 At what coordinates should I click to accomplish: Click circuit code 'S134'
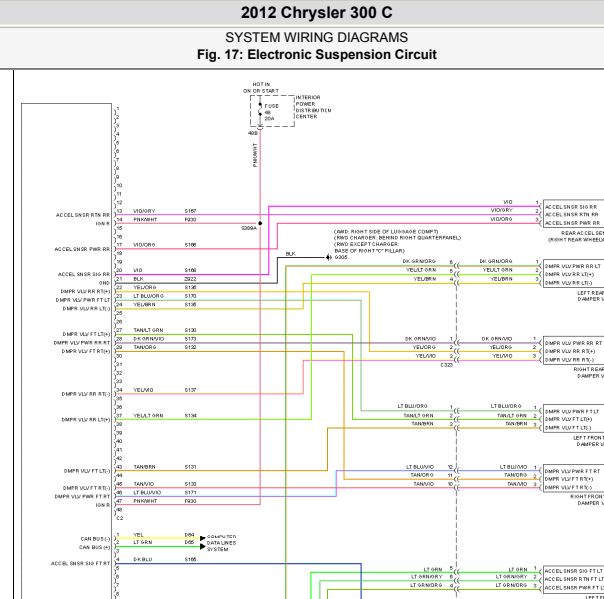coord(190,416)
